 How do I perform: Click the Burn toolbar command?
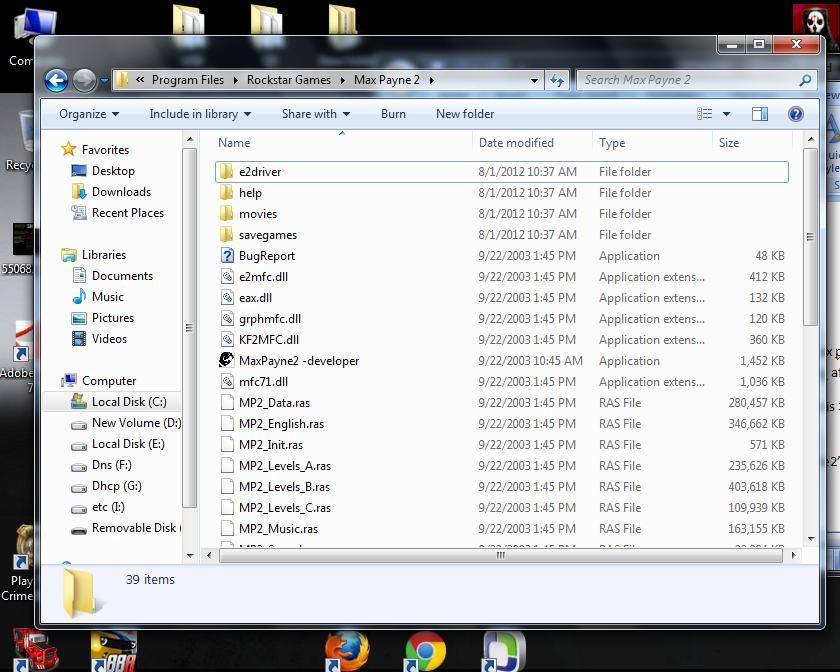[x=393, y=114]
